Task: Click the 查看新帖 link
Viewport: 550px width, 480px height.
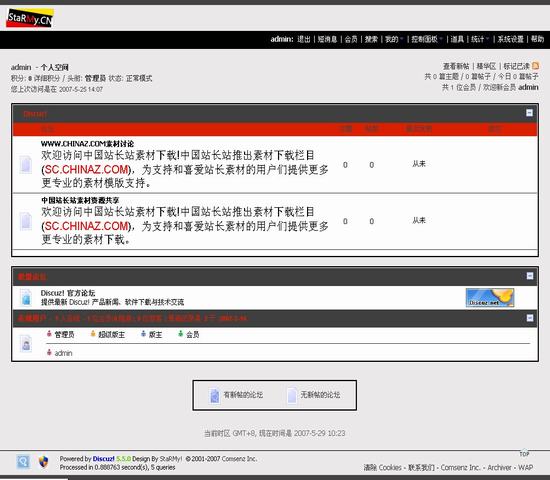Action: pyautogui.click(x=456, y=66)
